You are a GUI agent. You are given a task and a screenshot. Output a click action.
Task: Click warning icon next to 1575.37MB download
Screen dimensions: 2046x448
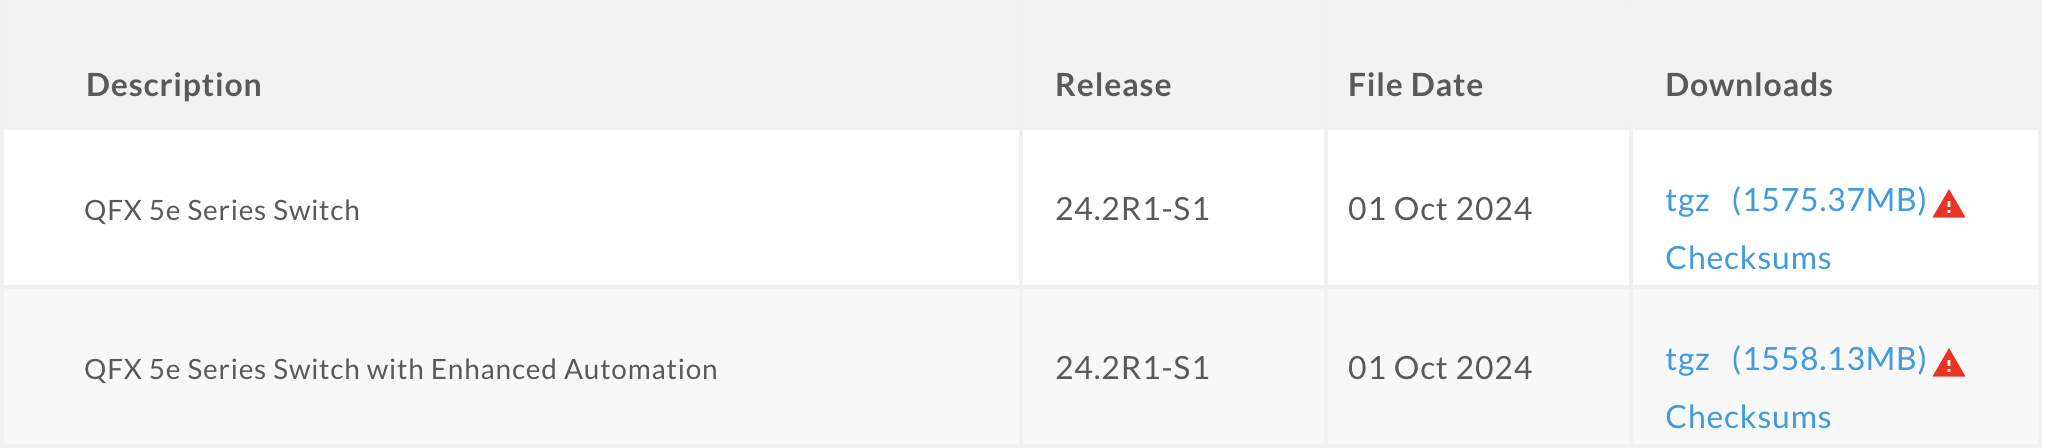tap(1948, 206)
